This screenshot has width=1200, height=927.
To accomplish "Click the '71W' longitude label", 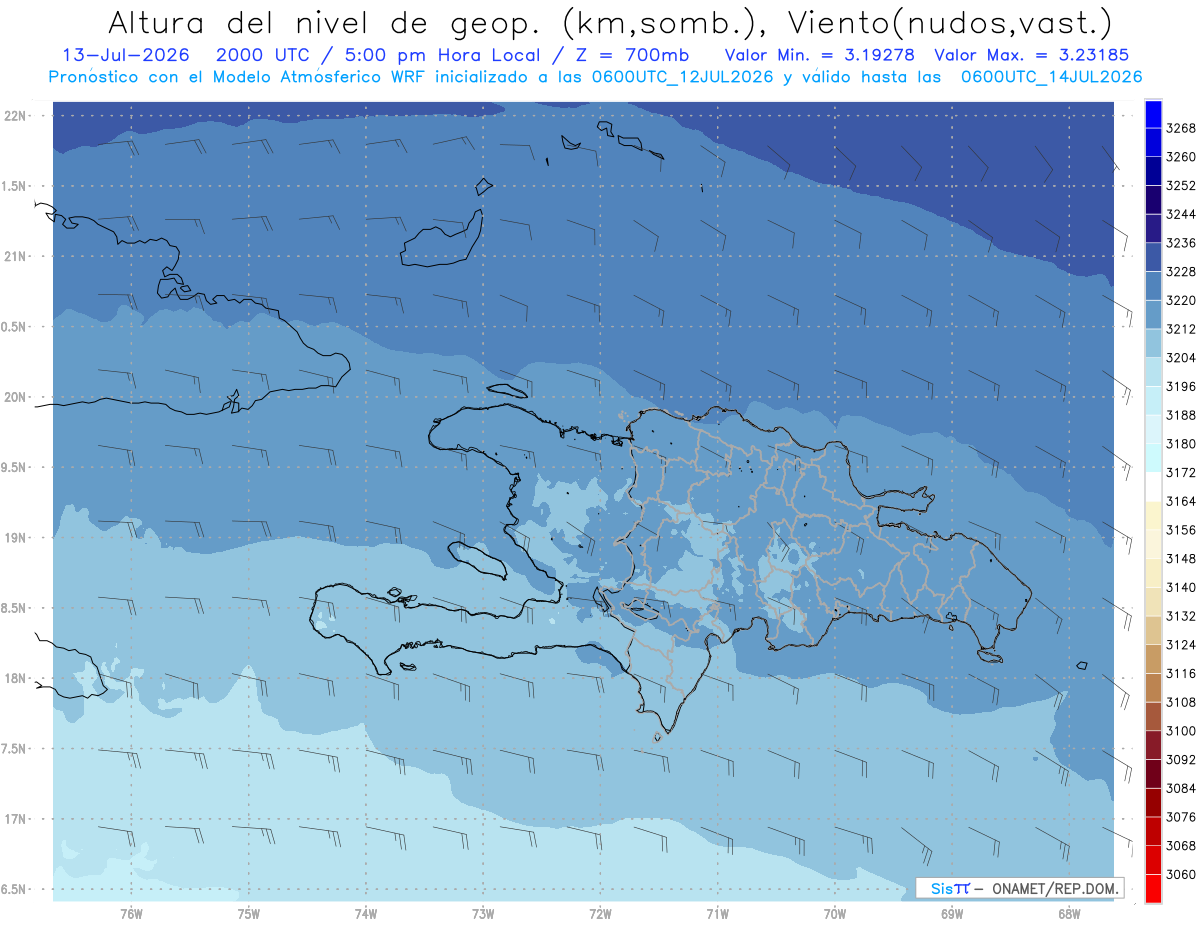I will pyautogui.click(x=718, y=913).
